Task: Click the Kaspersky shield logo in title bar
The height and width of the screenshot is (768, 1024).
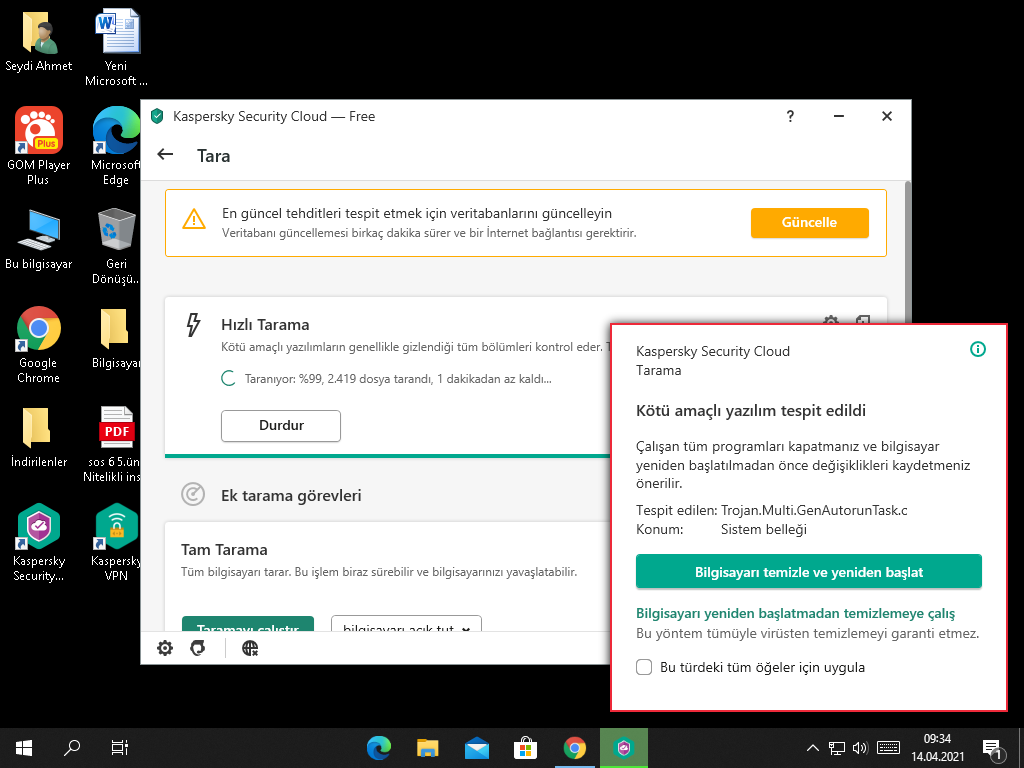Action: [x=157, y=116]
